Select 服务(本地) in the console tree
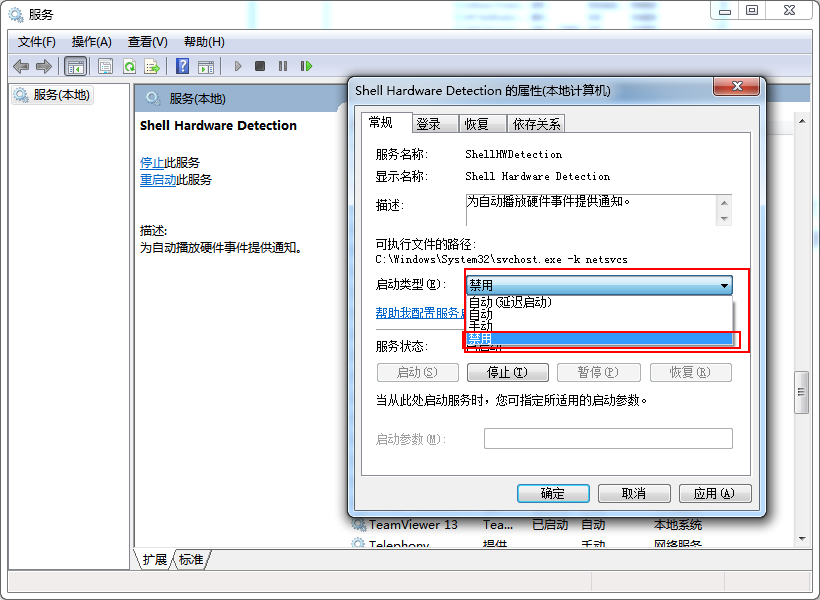Image resolution: width=820 pixels, height=600 pixels. 61,95
